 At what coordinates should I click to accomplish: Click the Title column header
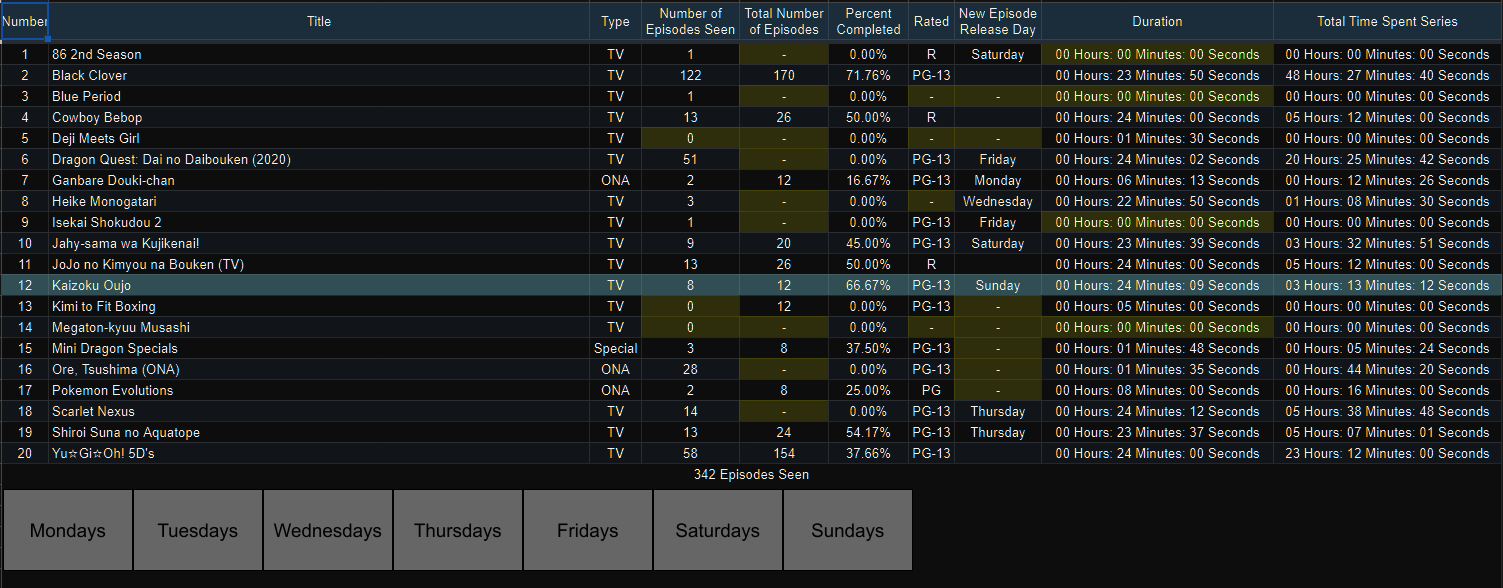(x=319, y=21)
